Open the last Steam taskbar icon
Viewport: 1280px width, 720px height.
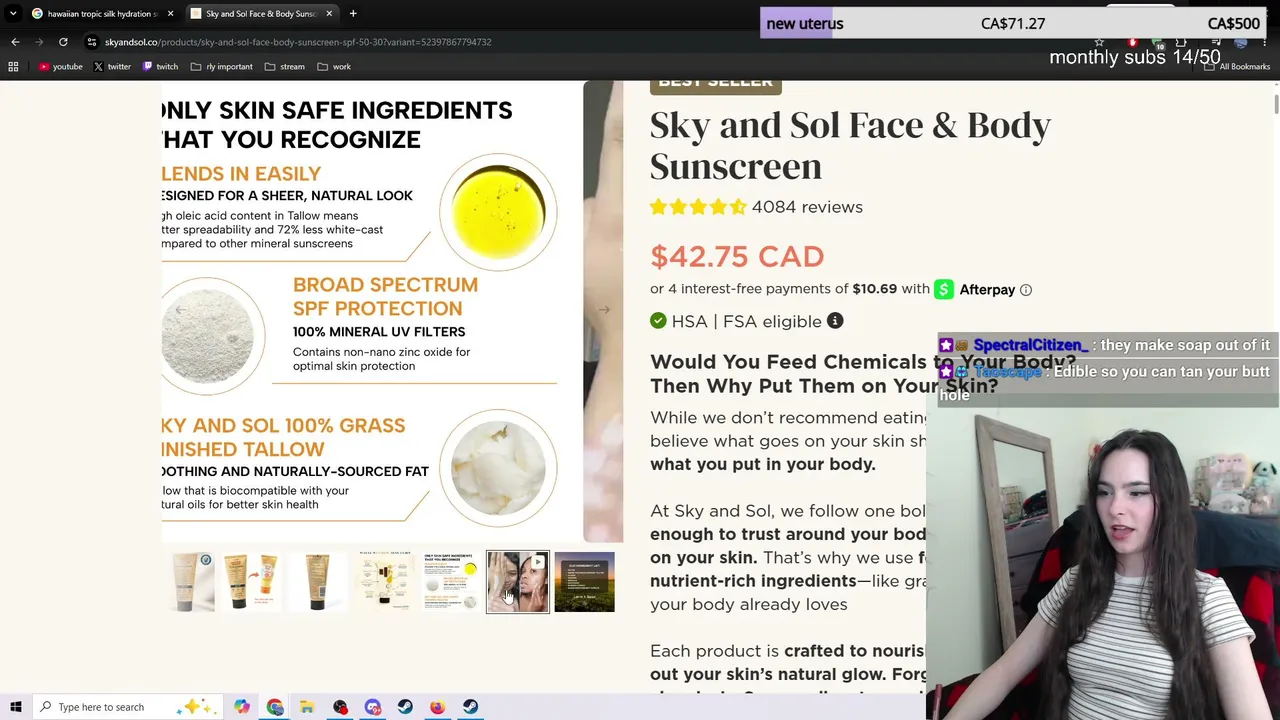tap(470, 707)
